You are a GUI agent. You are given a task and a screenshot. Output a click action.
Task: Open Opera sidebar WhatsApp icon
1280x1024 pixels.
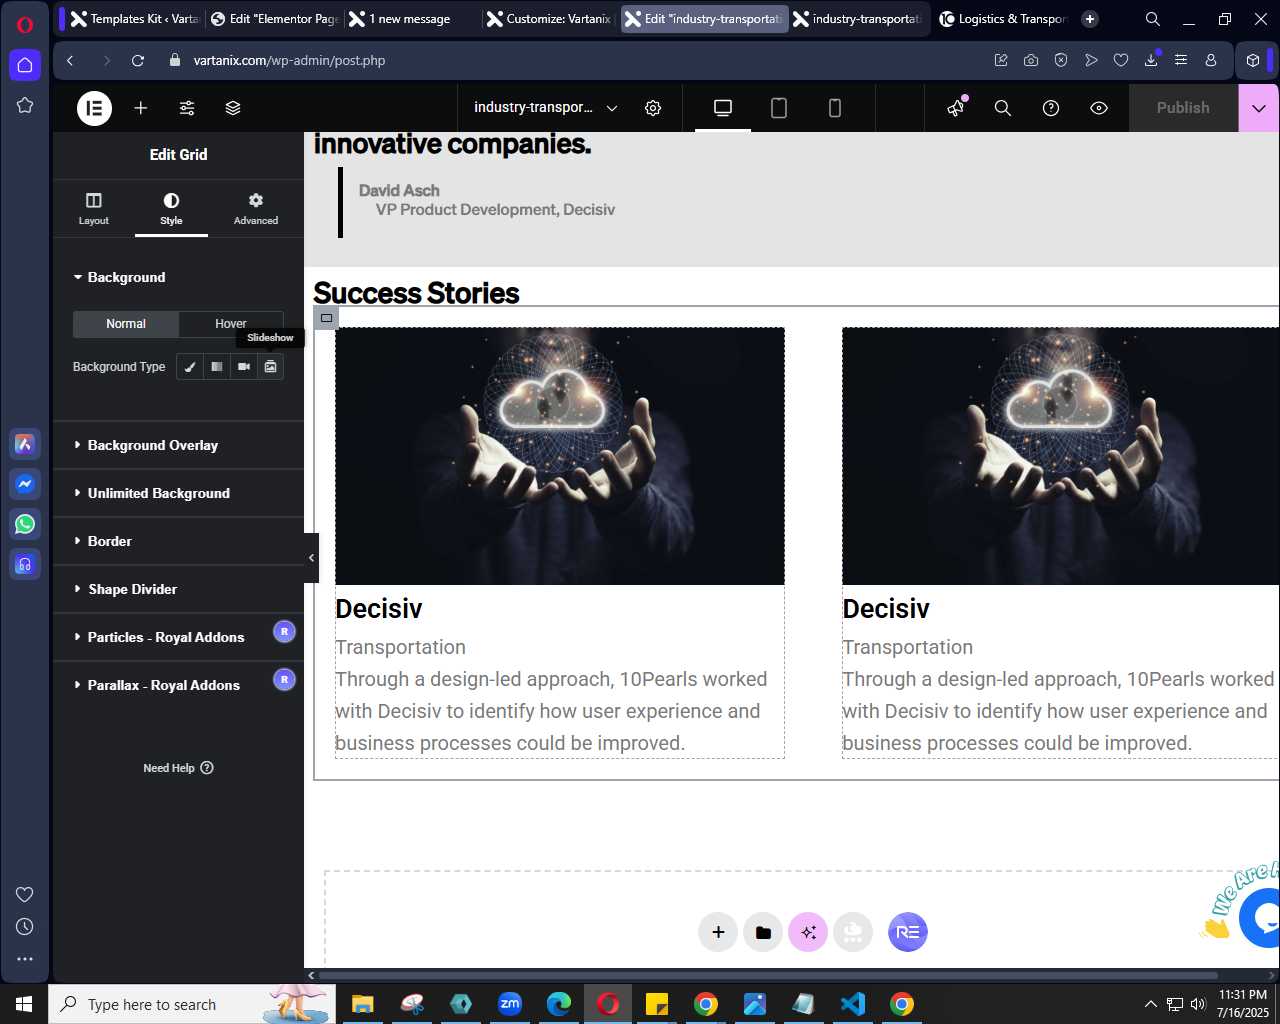[25, 524]
